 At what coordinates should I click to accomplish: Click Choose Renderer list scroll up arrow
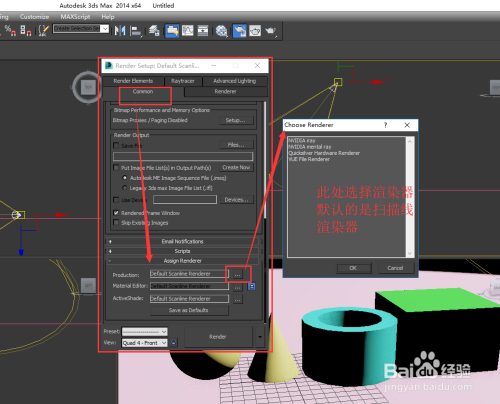pyautogui.click(x=410, y=141)
